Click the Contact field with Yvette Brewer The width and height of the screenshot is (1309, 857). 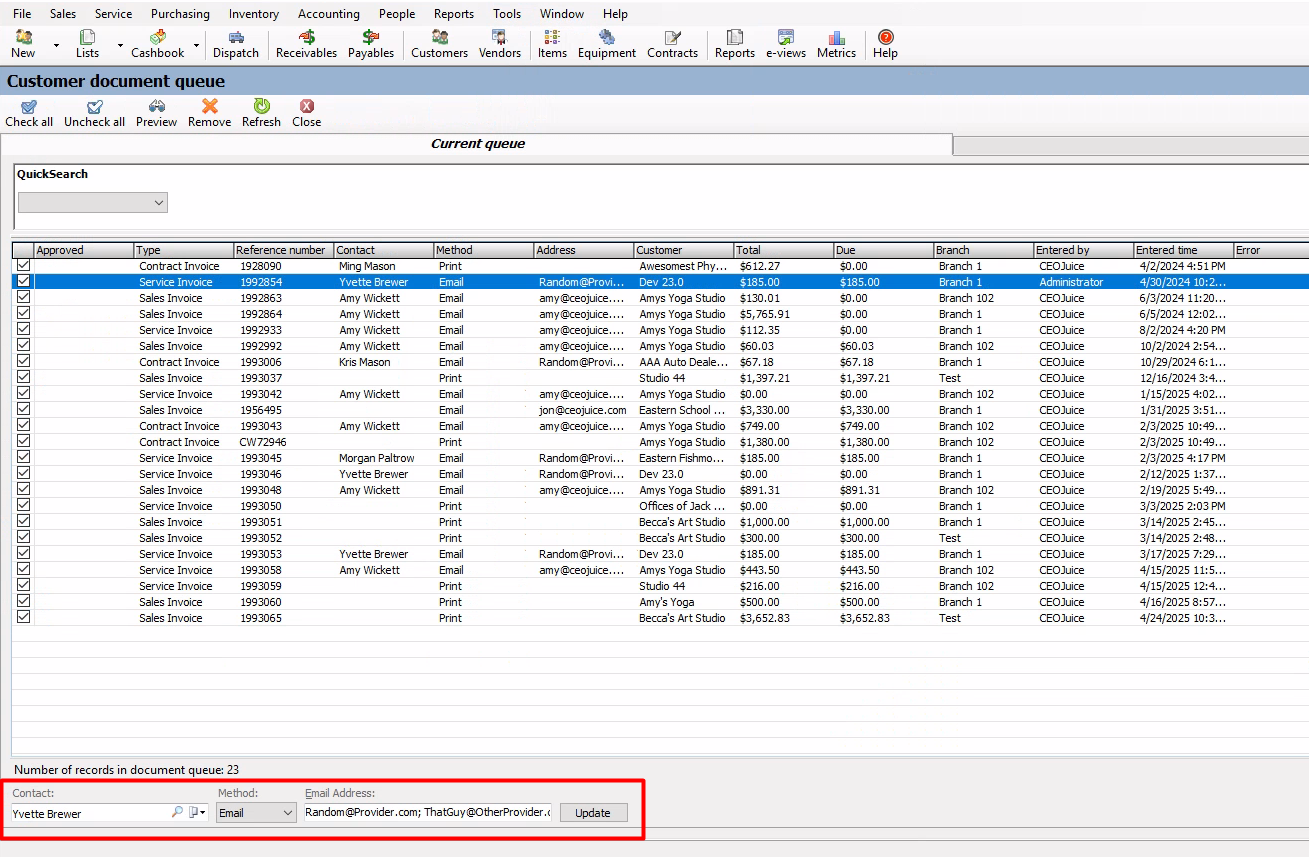(x=90, y=813)
